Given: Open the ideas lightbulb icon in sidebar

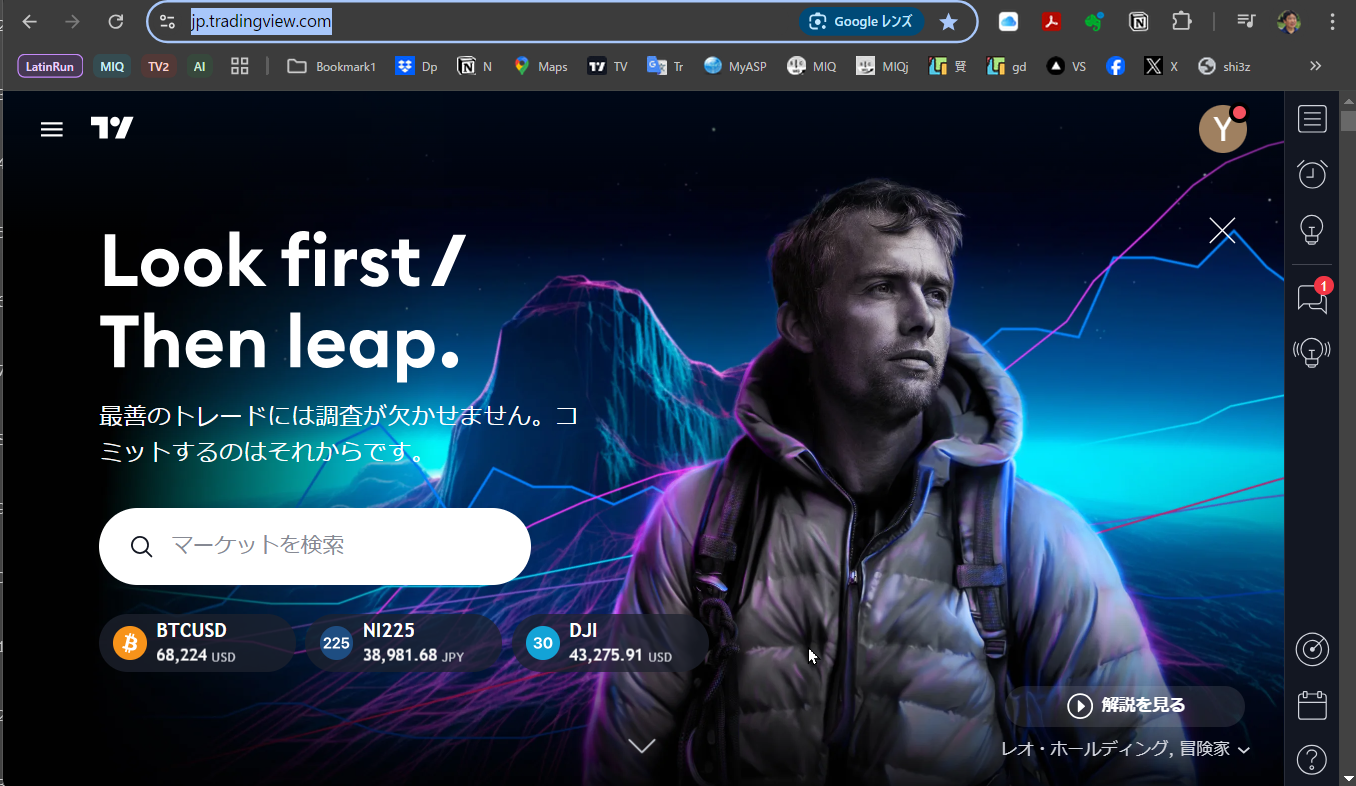Looking at the screenshot, I should 1312,230.
